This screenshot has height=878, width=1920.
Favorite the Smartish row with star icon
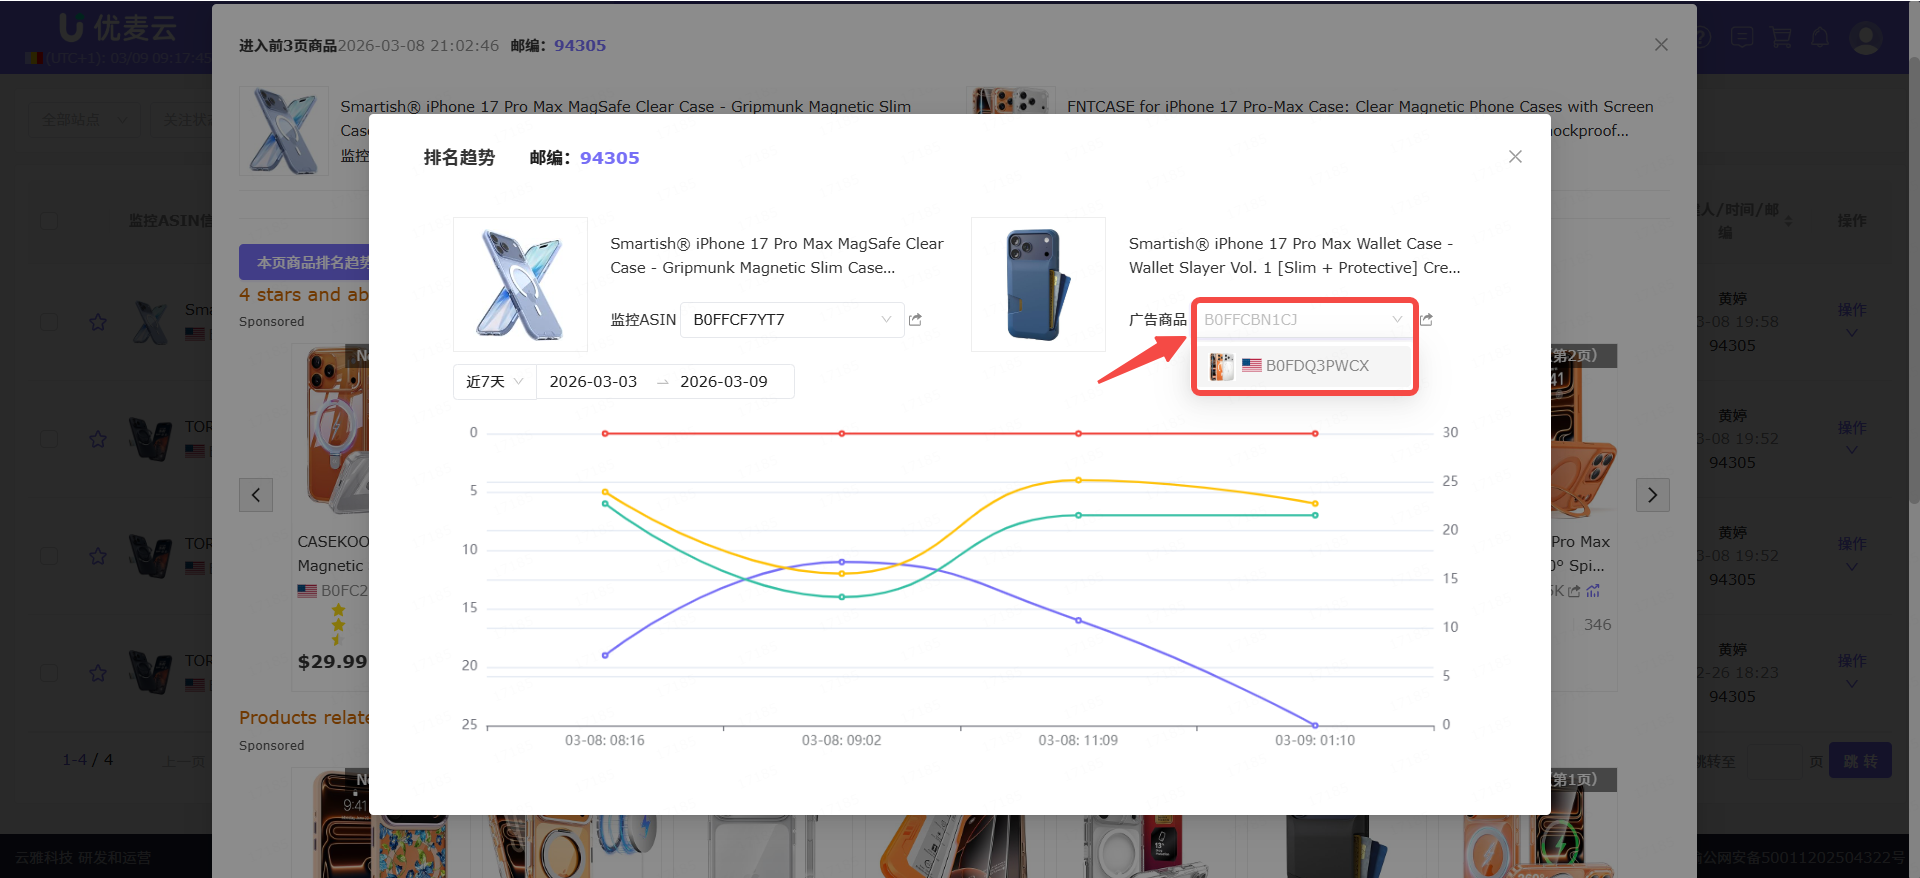click(x=98, y=322)
